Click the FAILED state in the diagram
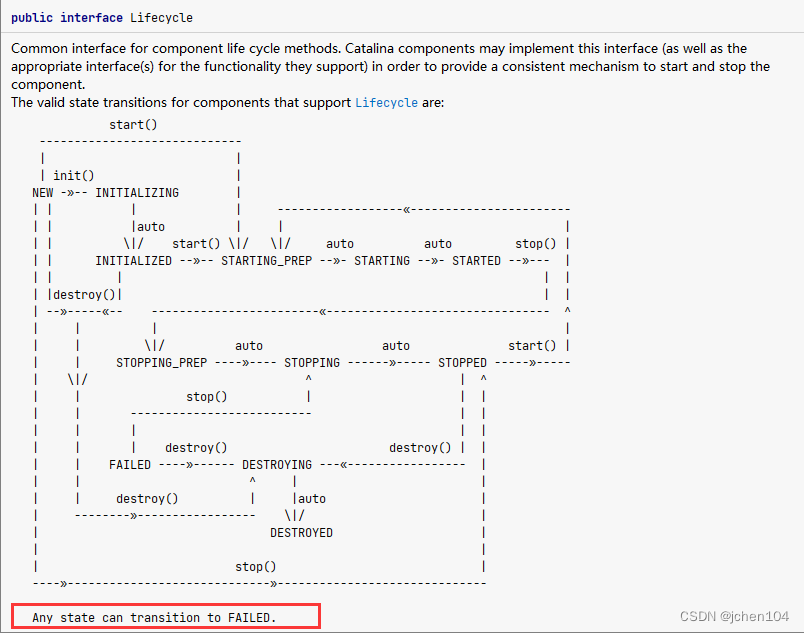This screenshot has height=633, width=804. click(x=130, y=465)
